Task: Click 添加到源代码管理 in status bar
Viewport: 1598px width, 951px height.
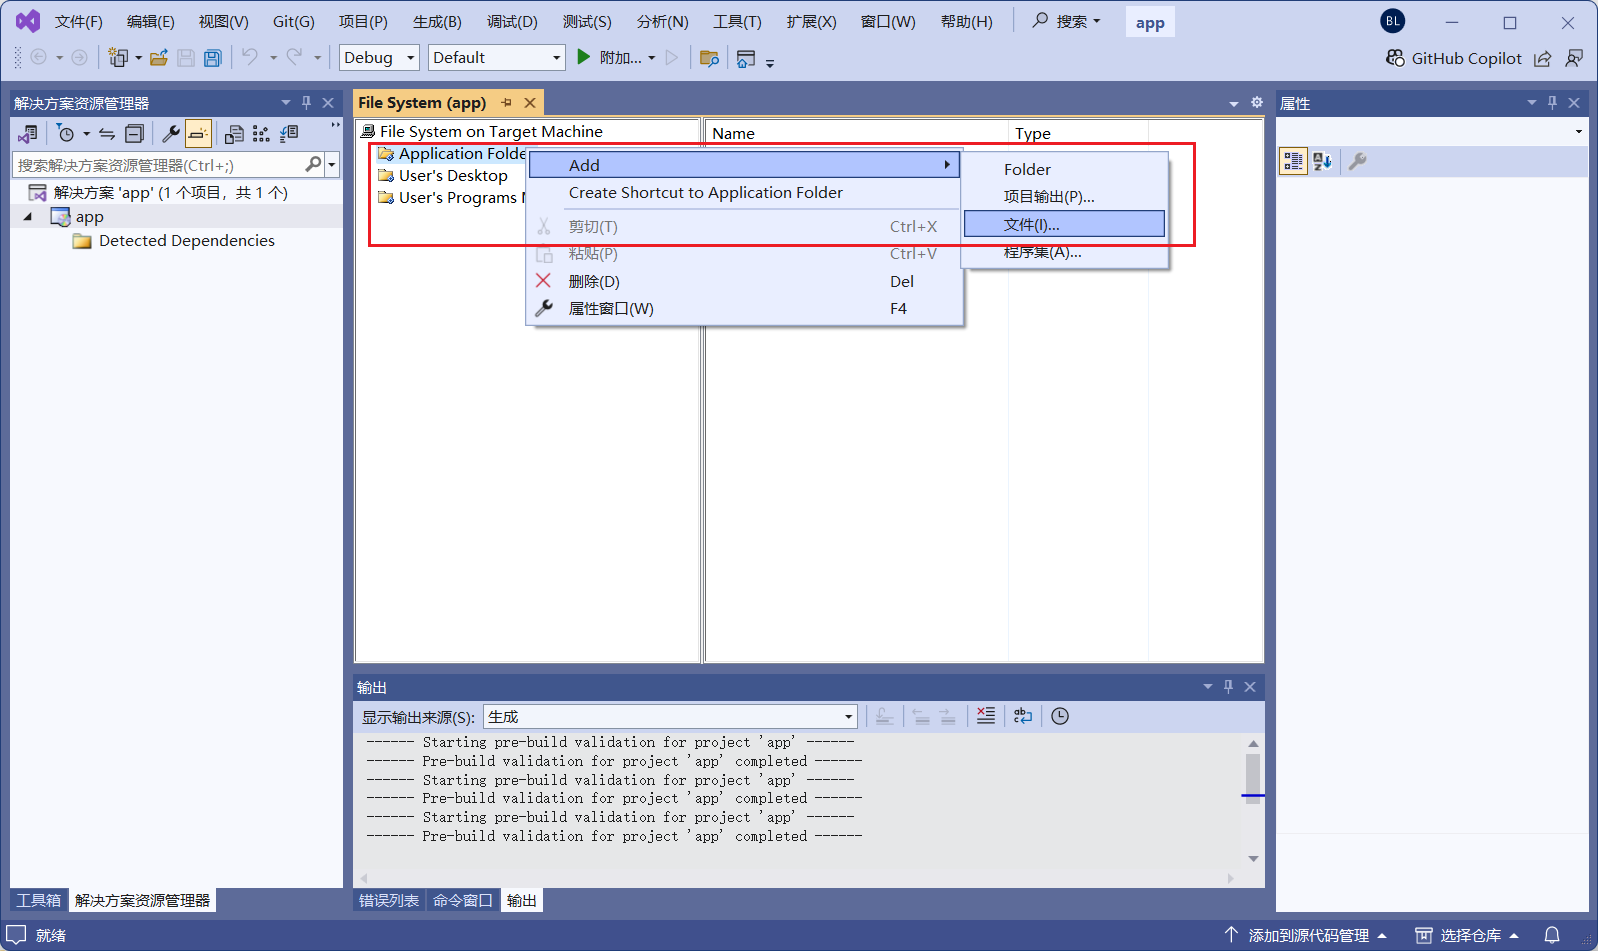Action: [1306, 935]
